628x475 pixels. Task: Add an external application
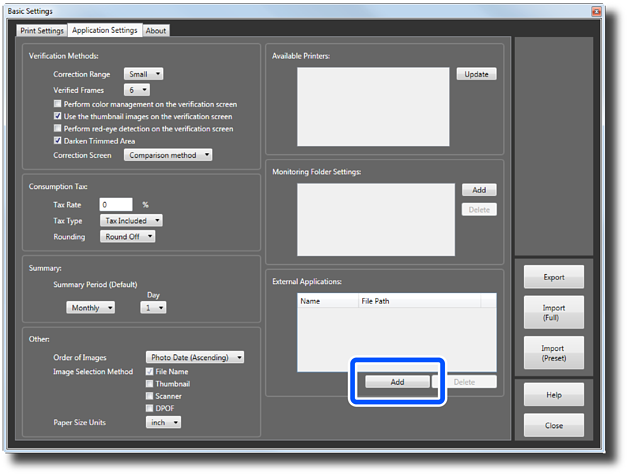point(397,382)
